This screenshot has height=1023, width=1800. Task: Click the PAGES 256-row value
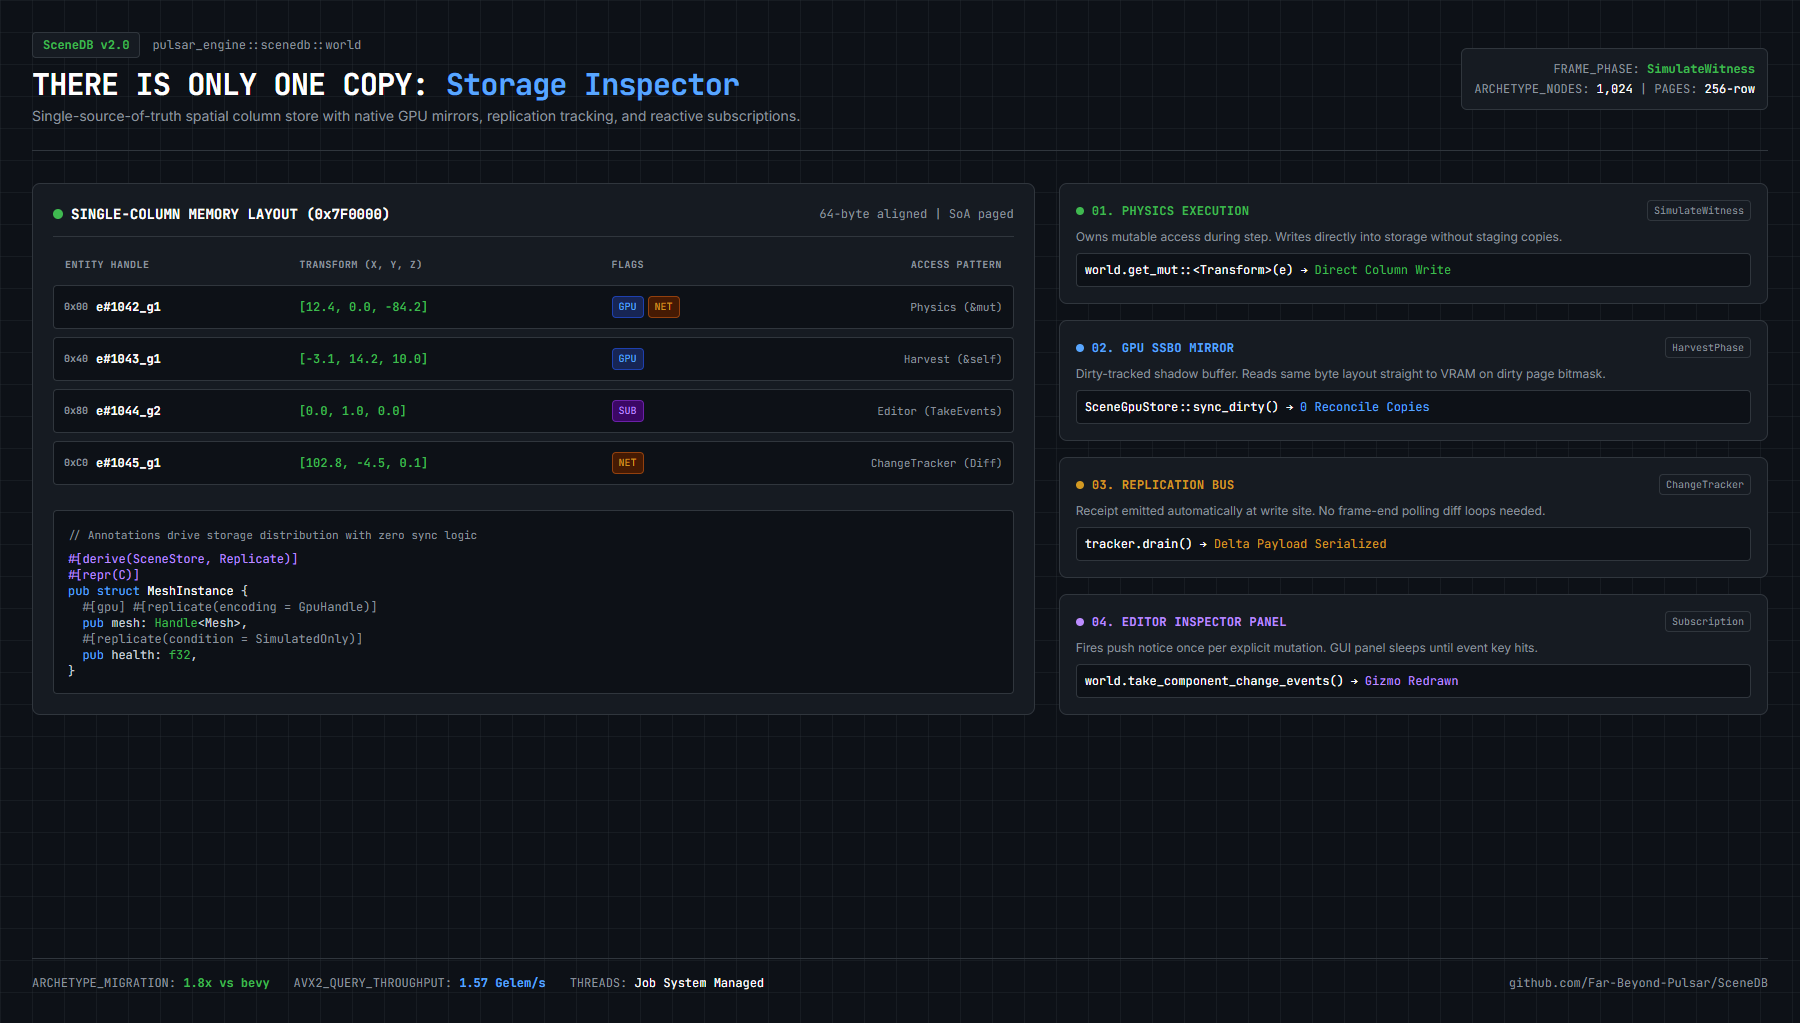click(x=1730, y=89)
